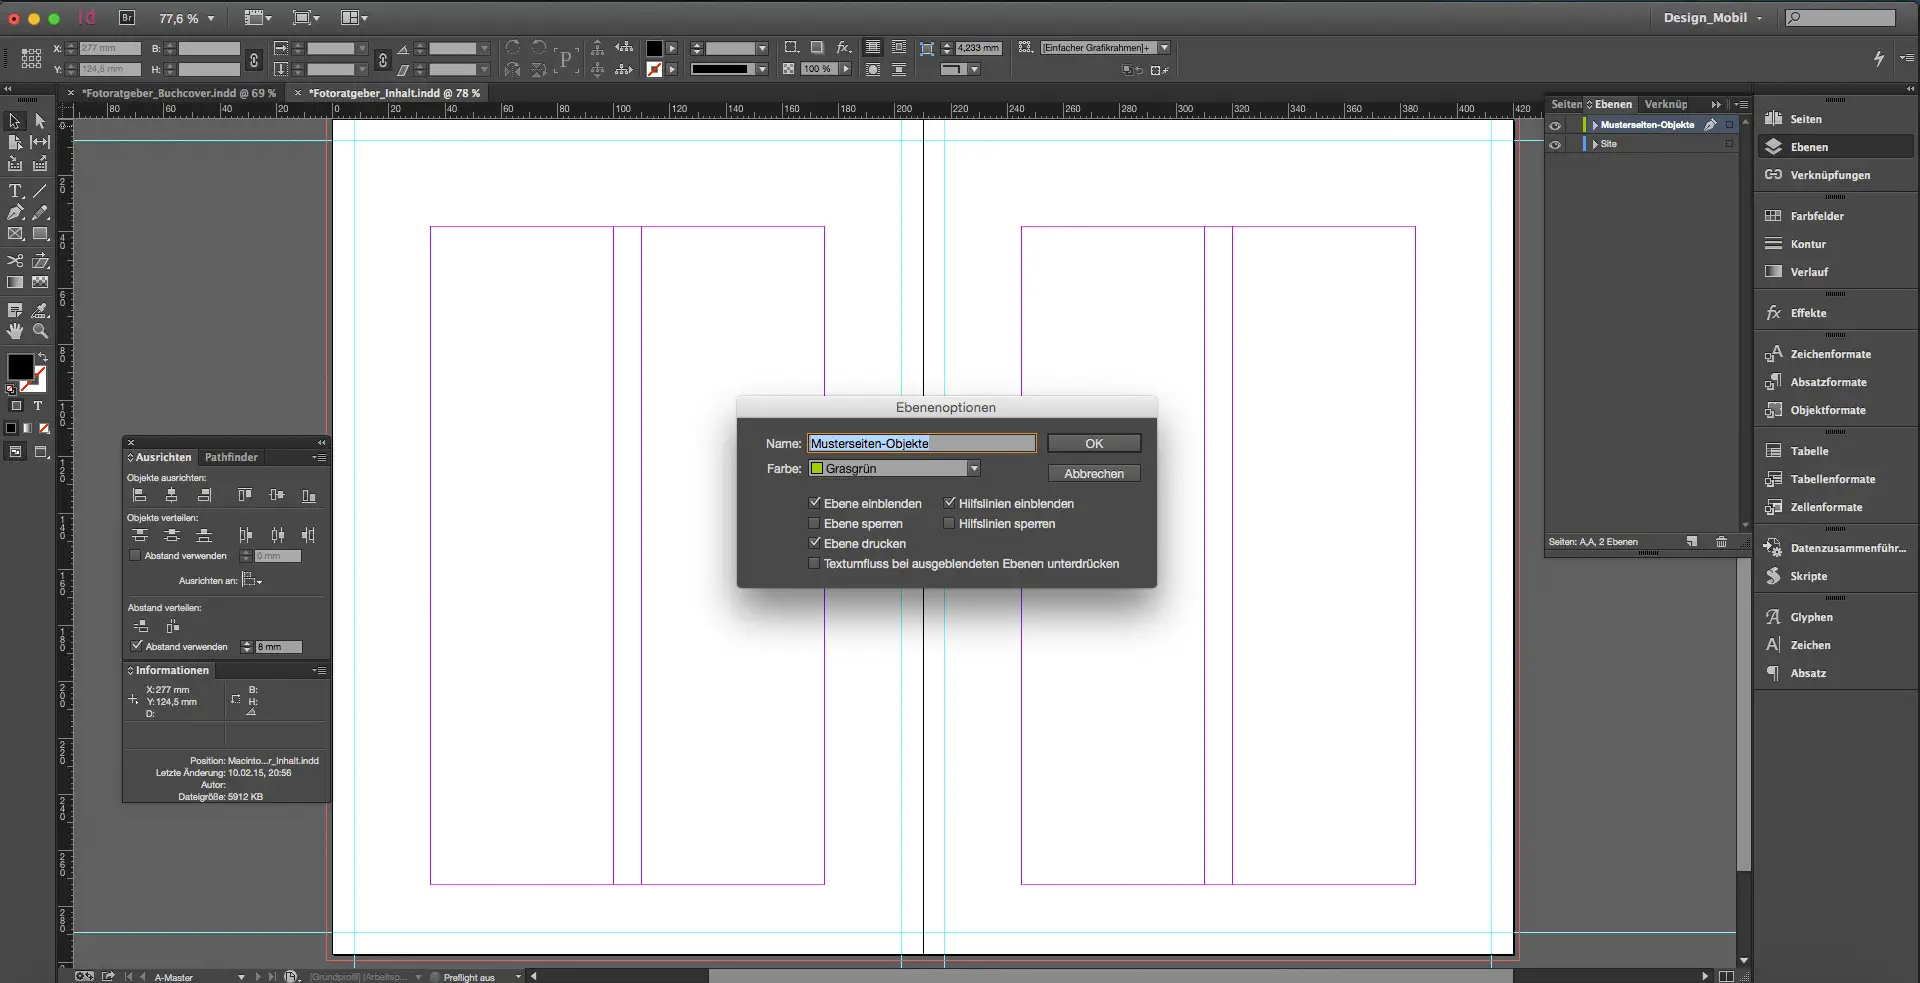Open the Farbfelder panel

click(1816, 215)
